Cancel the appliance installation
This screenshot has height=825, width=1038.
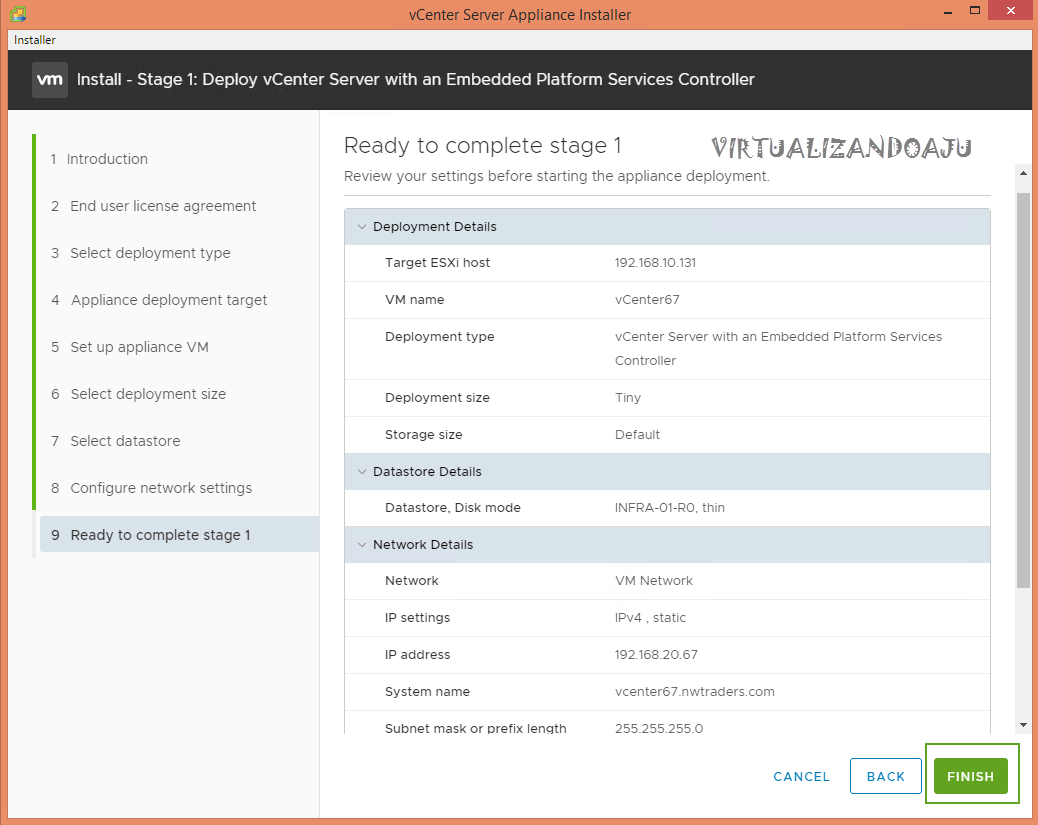[801, 776]
